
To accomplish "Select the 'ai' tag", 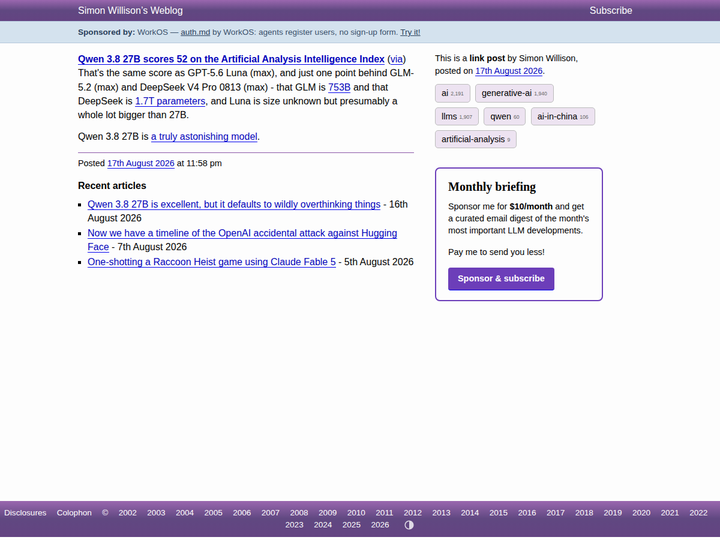I will 452,93.
